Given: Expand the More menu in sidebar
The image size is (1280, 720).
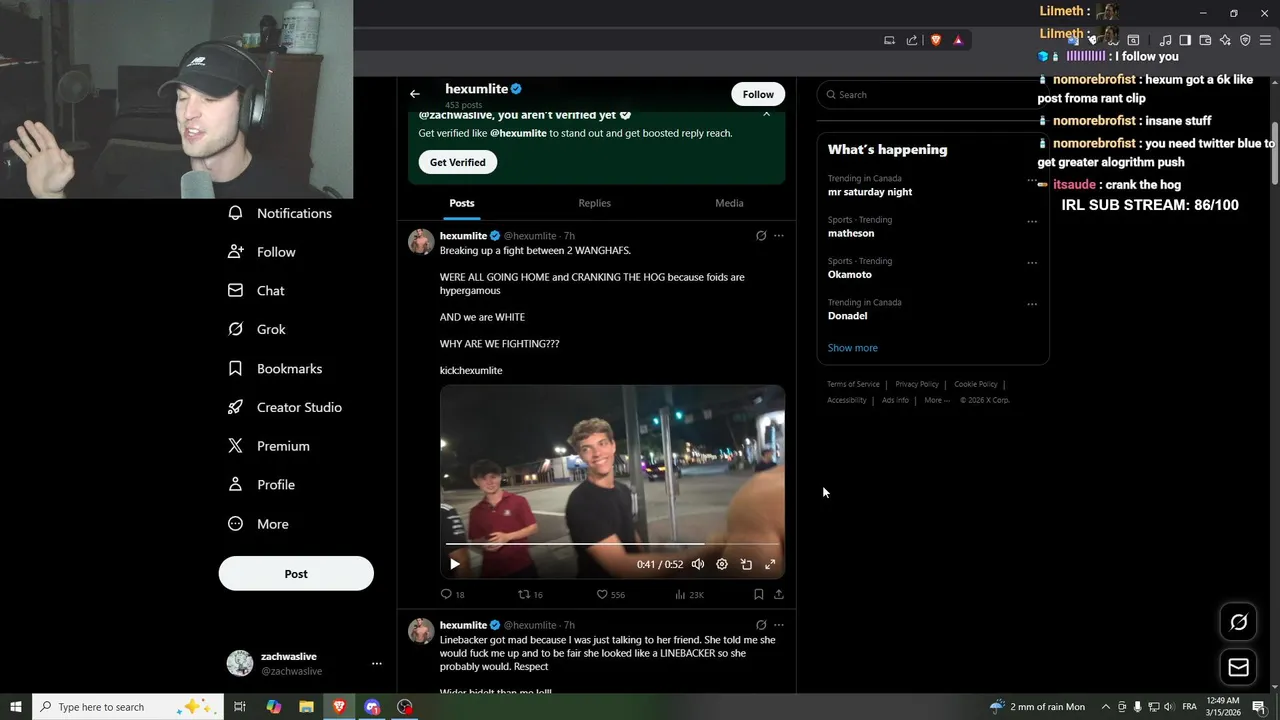Looking at the screenshot, I should click(x=258, y=524).
